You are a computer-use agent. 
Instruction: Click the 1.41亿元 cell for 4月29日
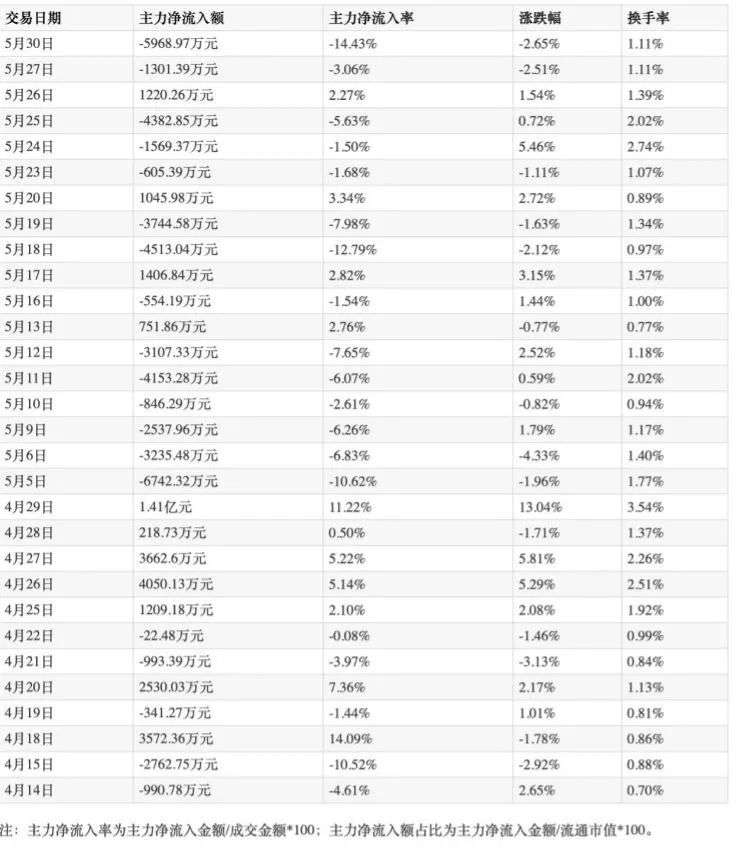(x=165, y=507)
